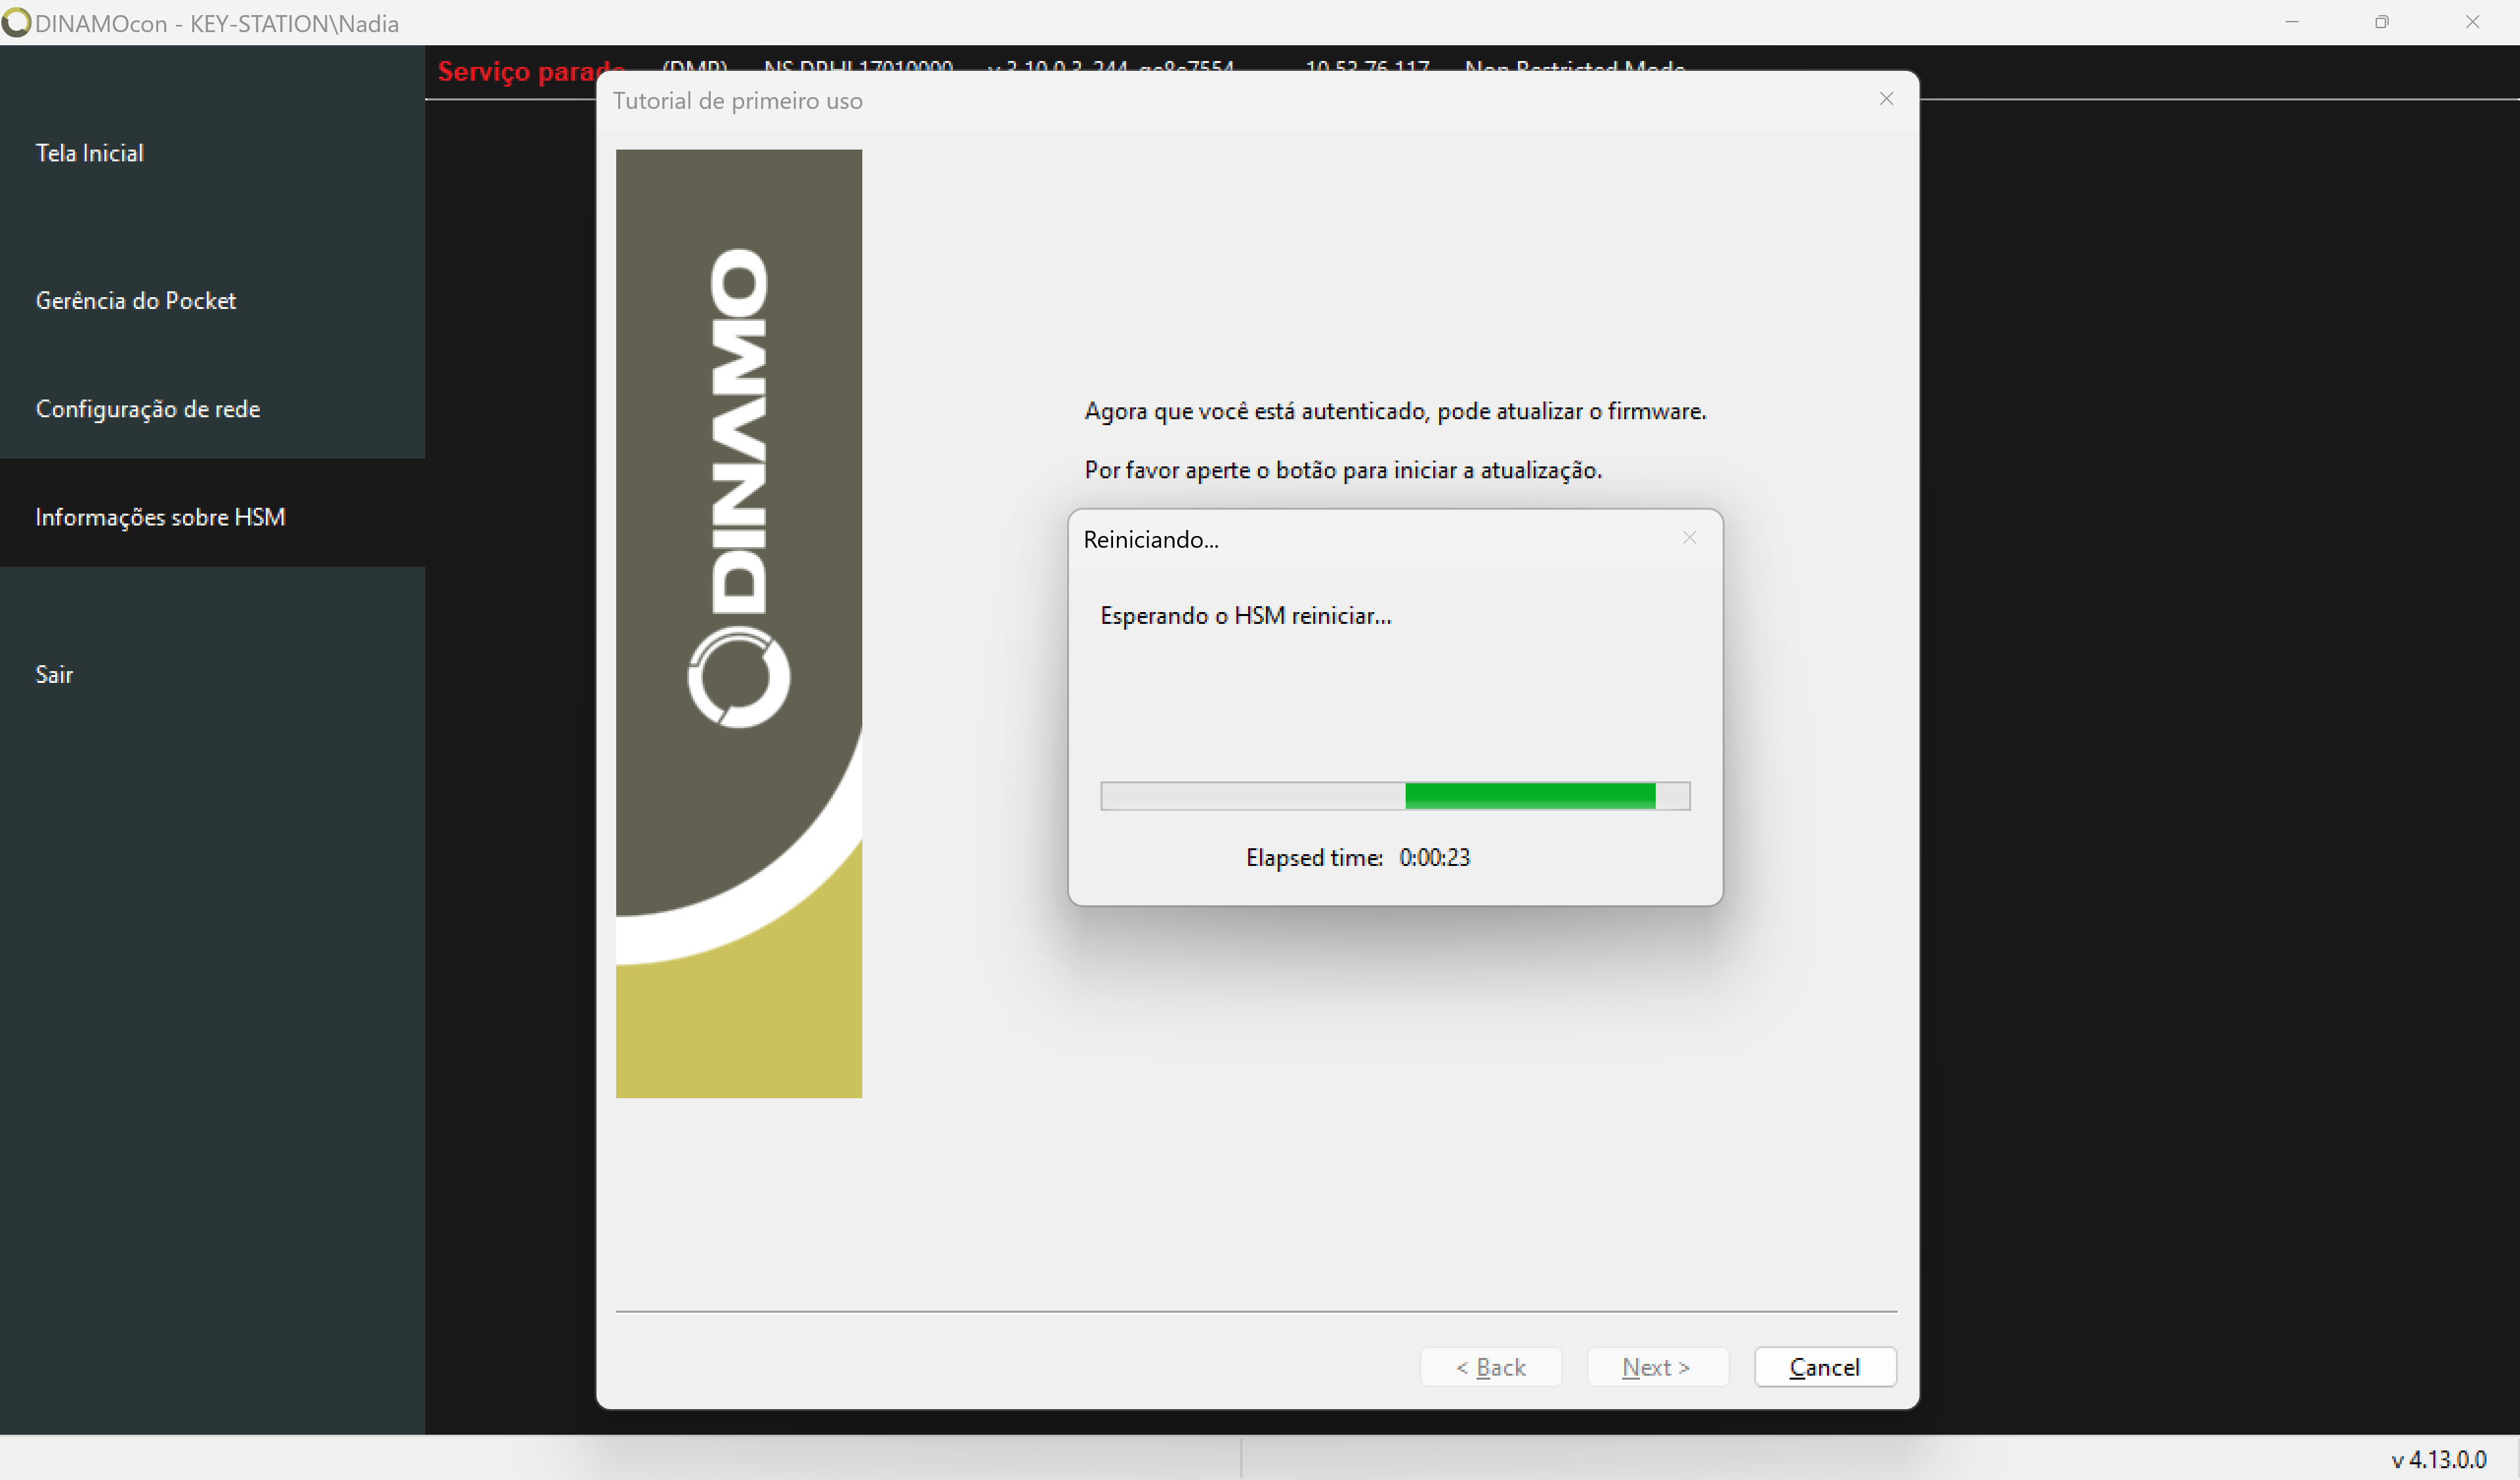Check HSM restart waiting status
Image resolution: width=2520 pixels, height=1480 pixels.
click(1244, 615)
